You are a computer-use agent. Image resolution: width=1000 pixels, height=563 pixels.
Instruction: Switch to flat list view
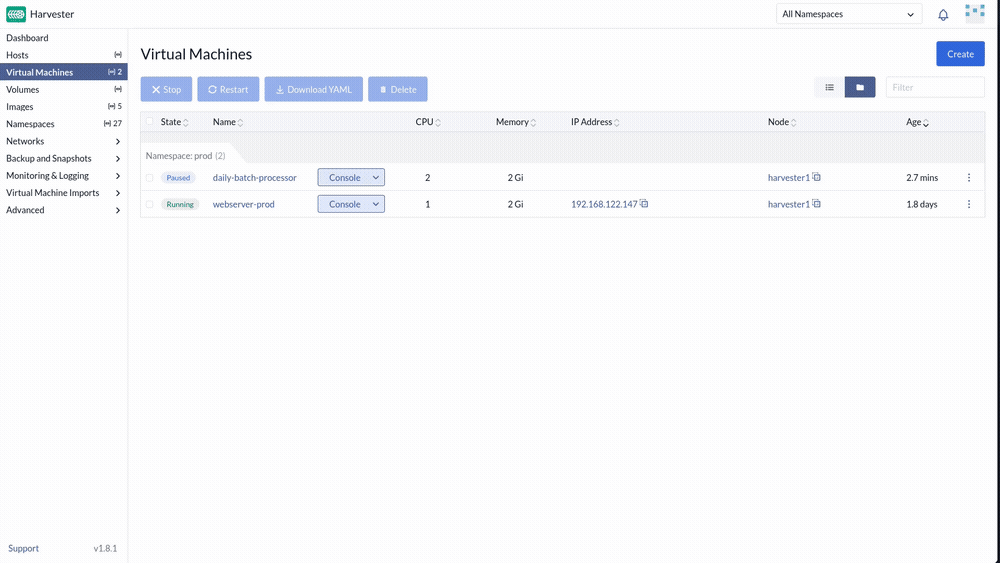click(x=829, y=87)
